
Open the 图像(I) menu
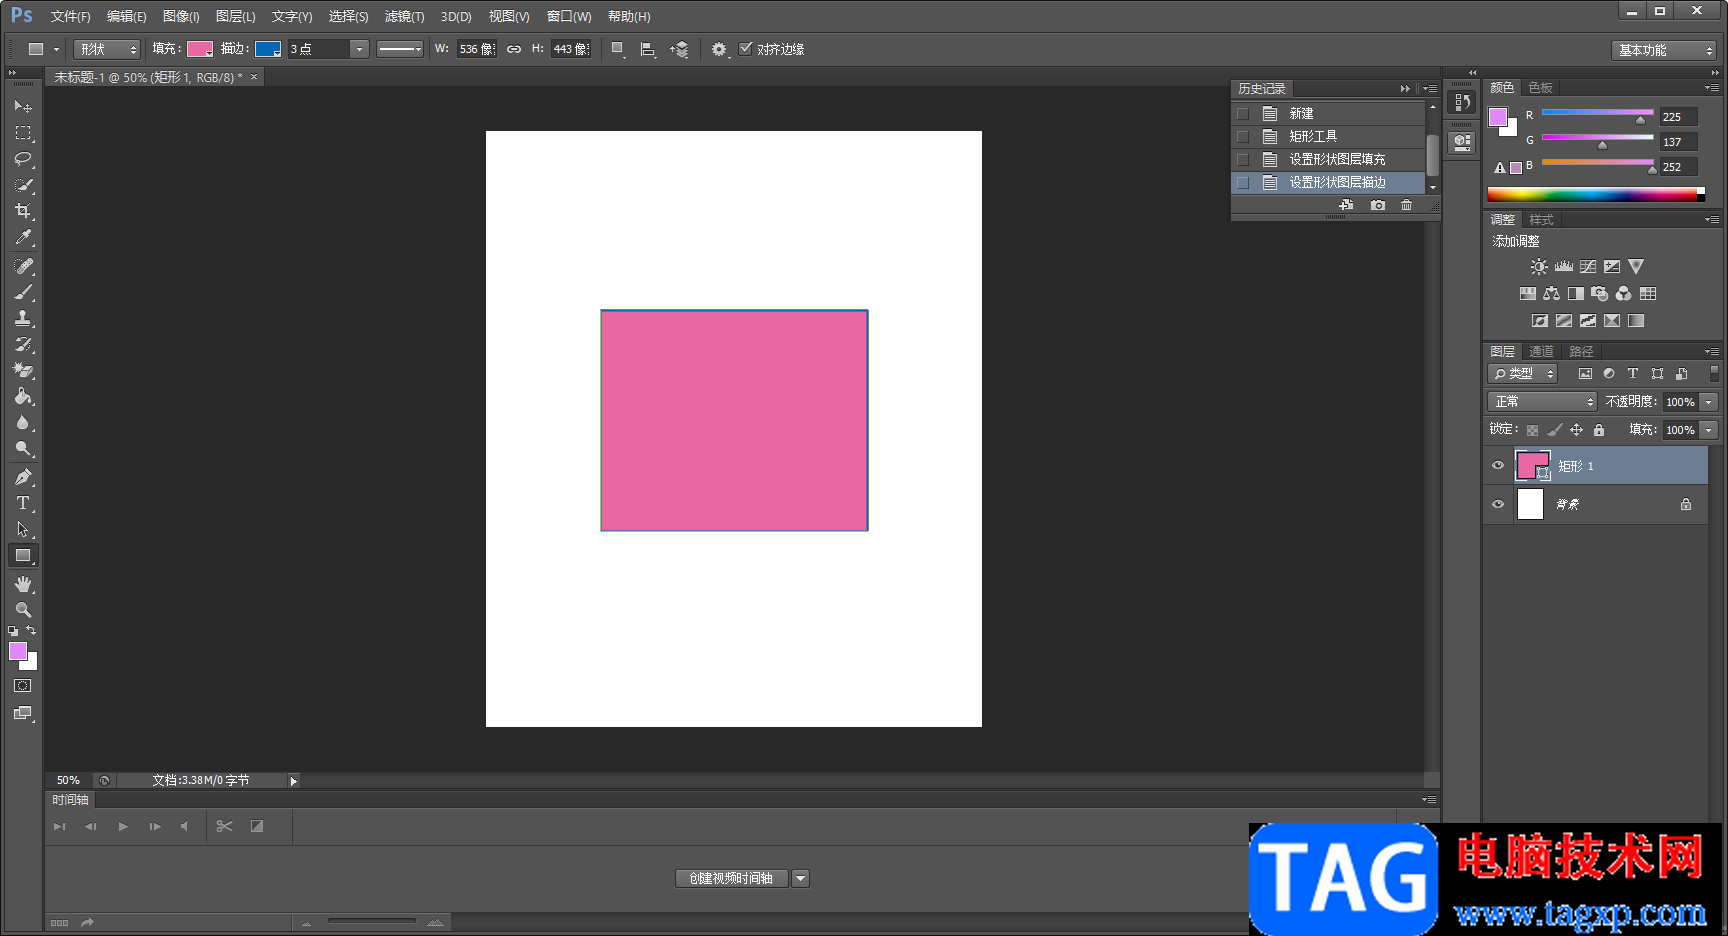181,16
